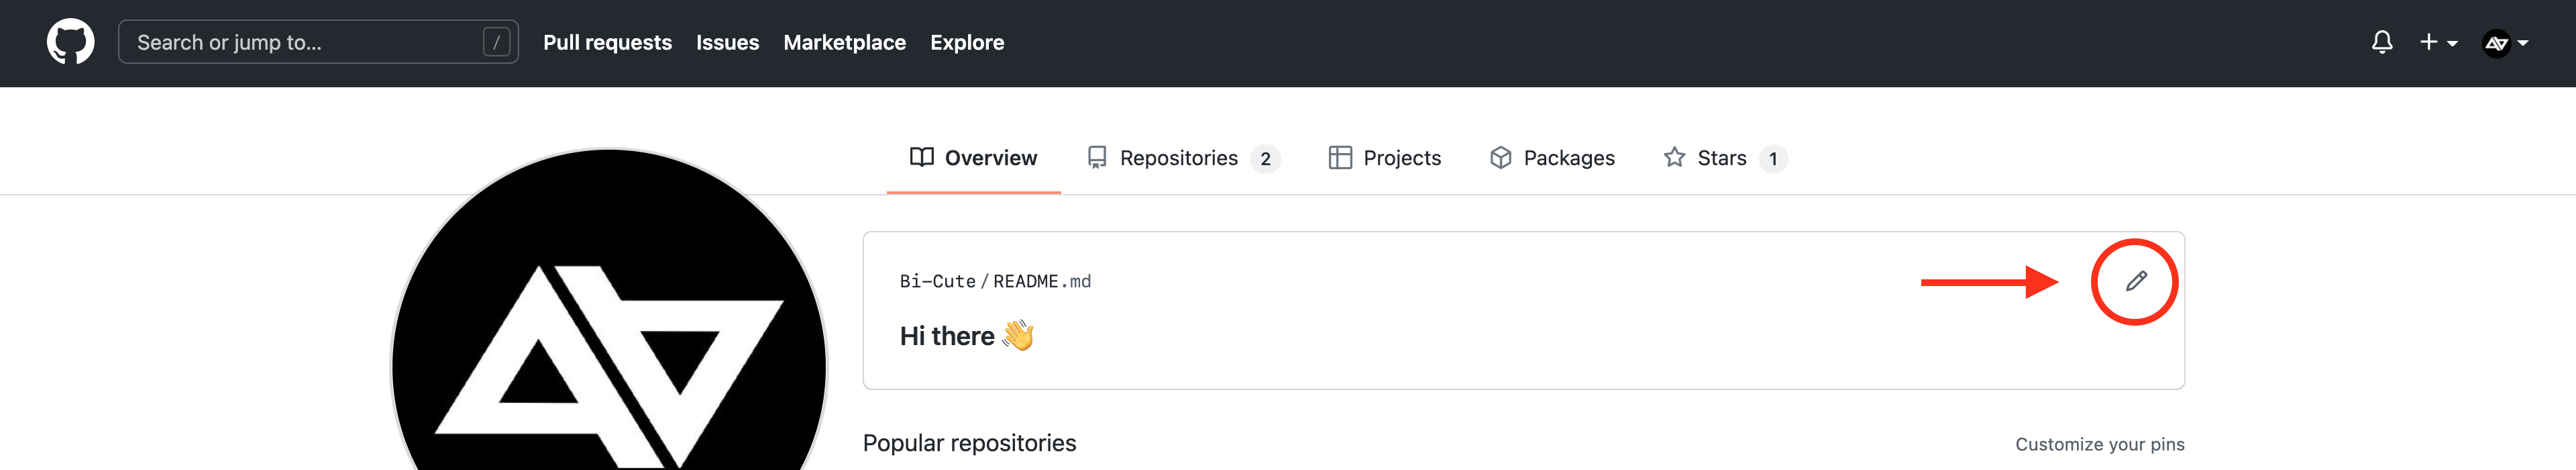Click the cube icon beside Packages

(1500, 158)
